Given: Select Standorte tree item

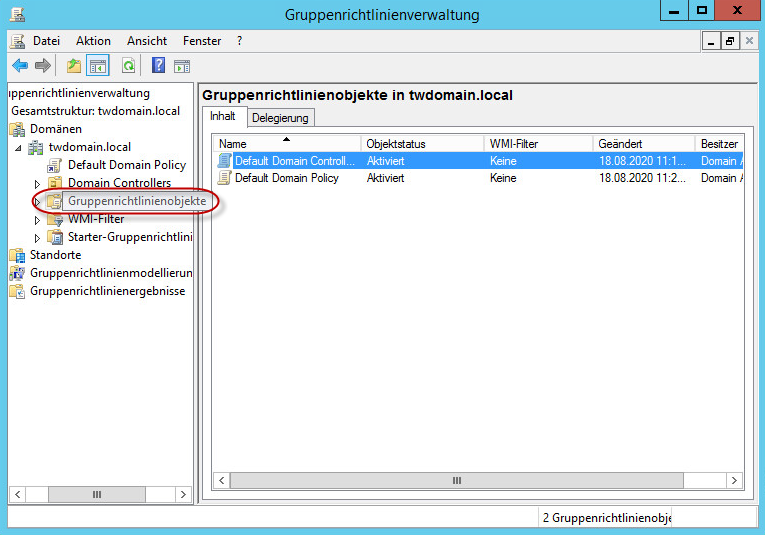Looking at the screenshot, I should 56,255.
